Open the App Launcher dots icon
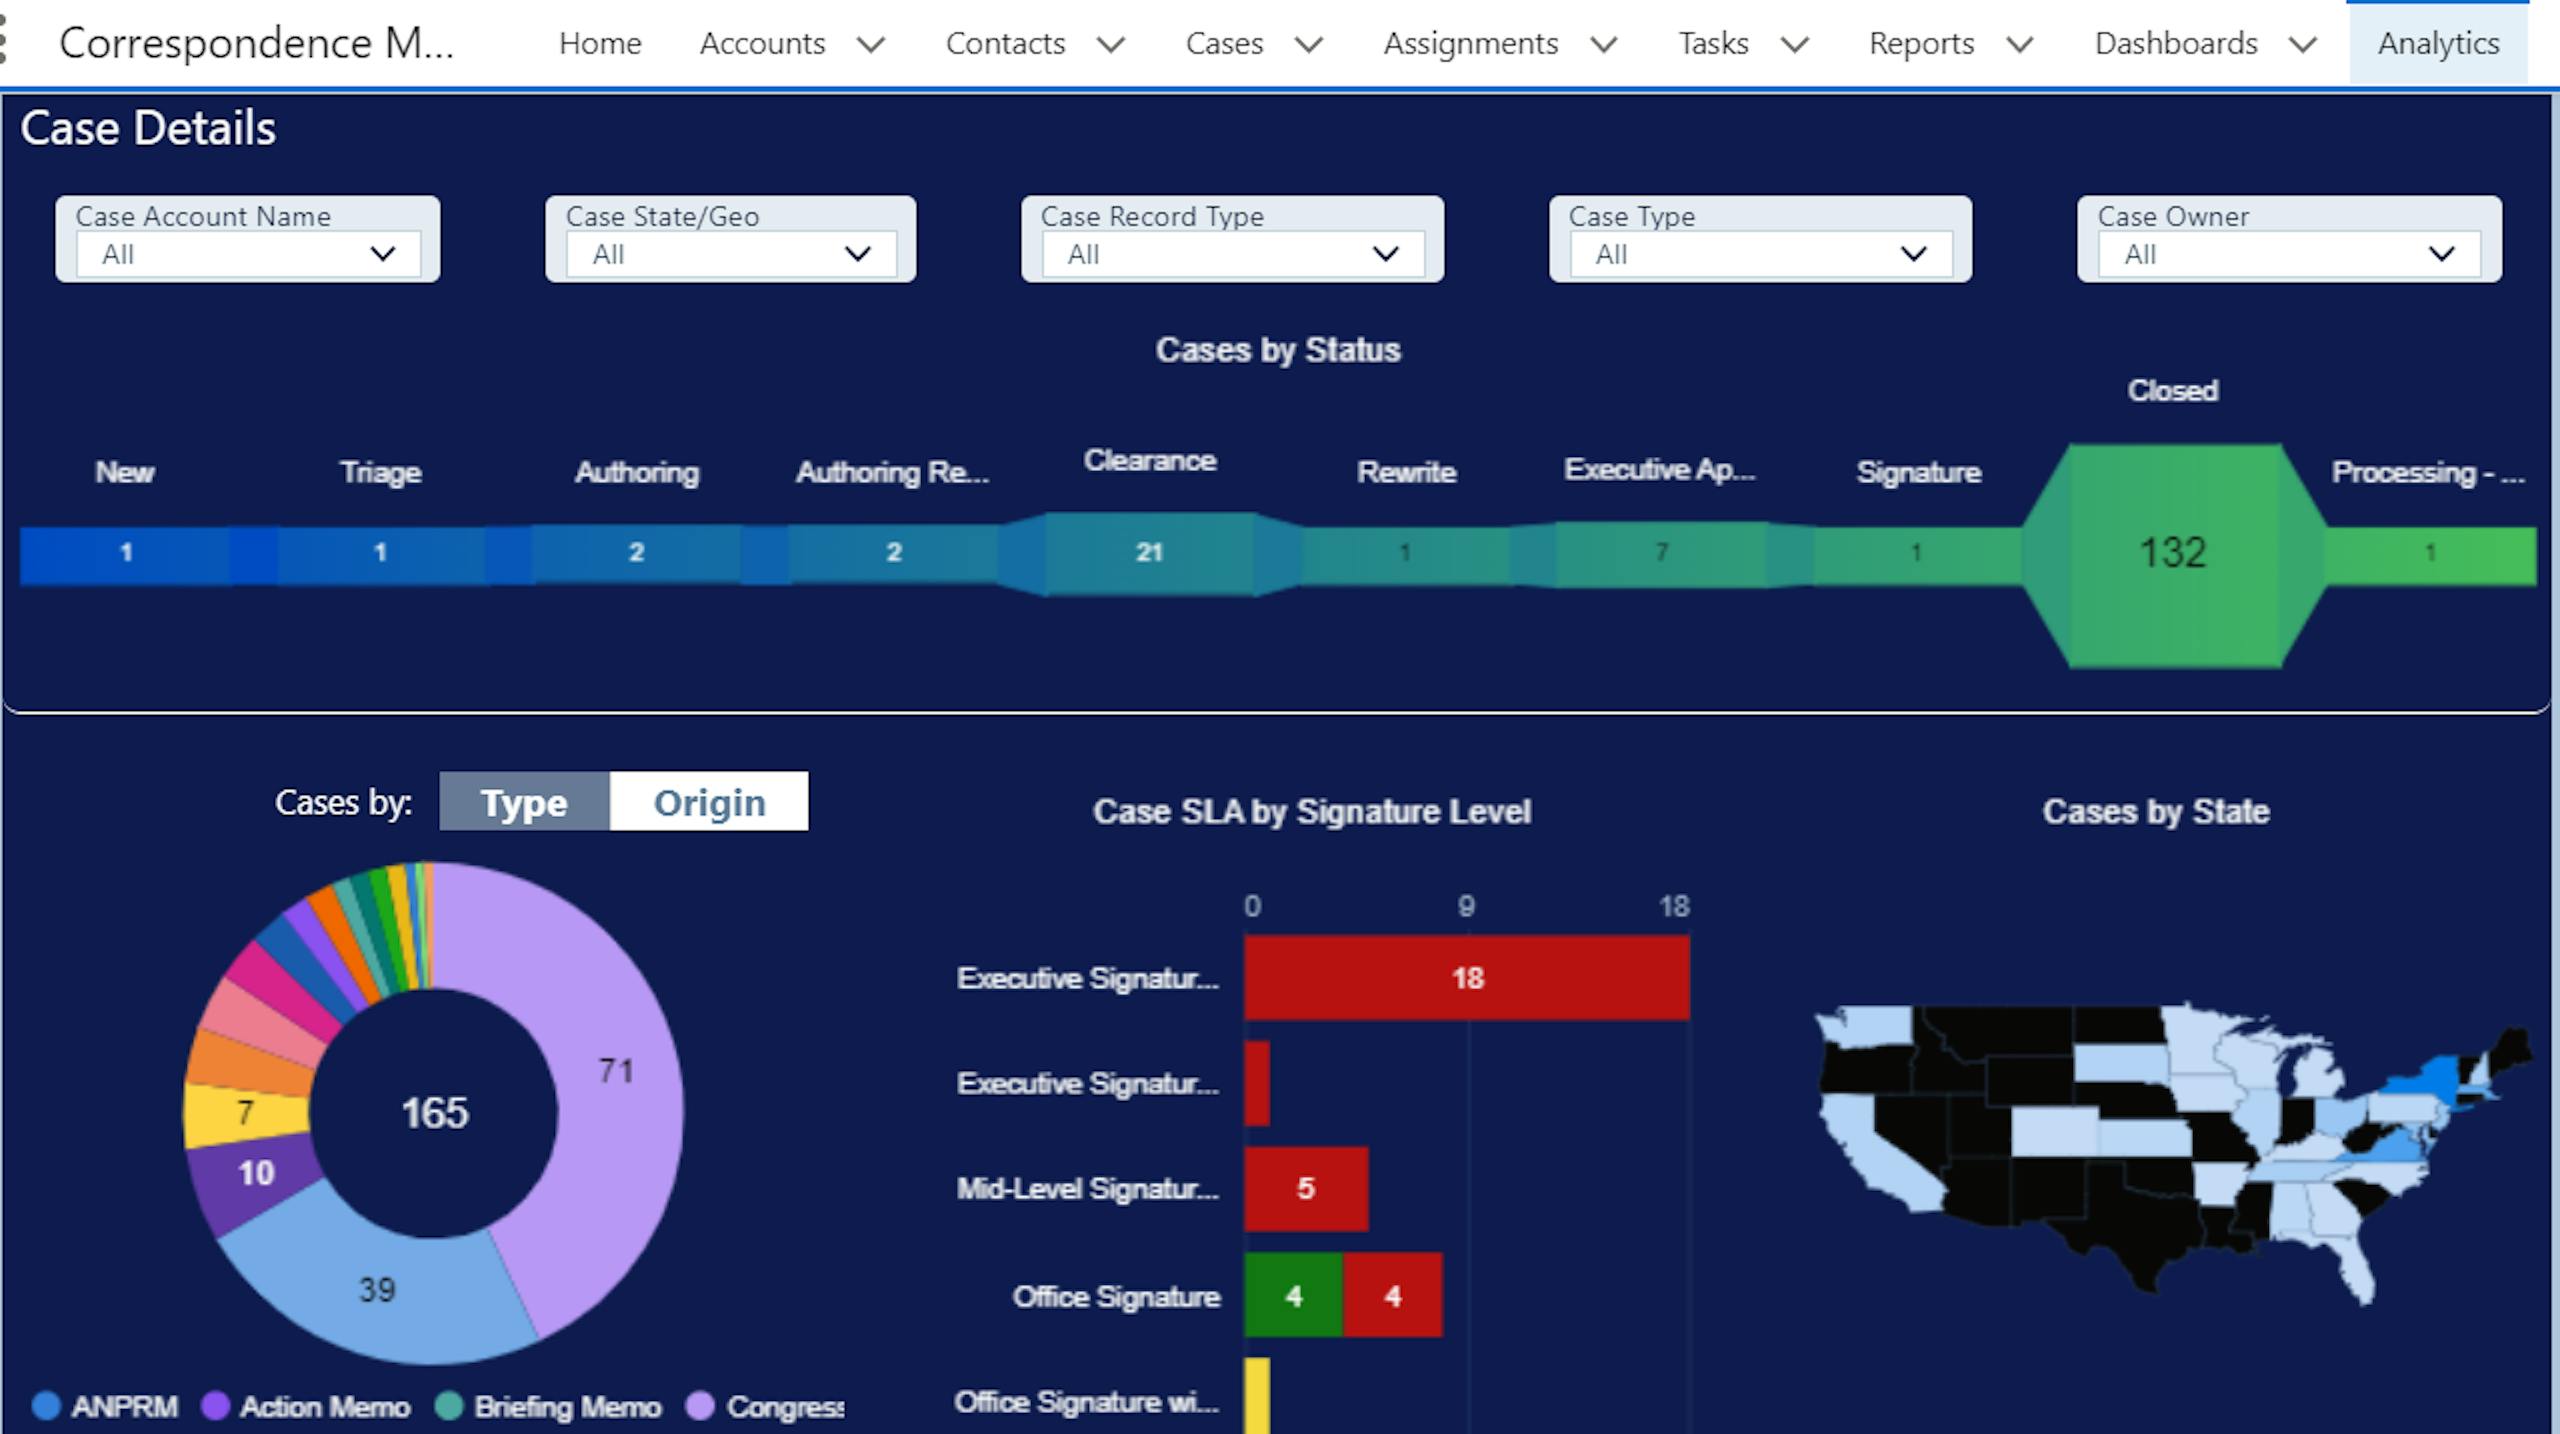Image resolution: width=2560 pixels, height=1434 pixels. pyautogui.click(x=4, y=40)
